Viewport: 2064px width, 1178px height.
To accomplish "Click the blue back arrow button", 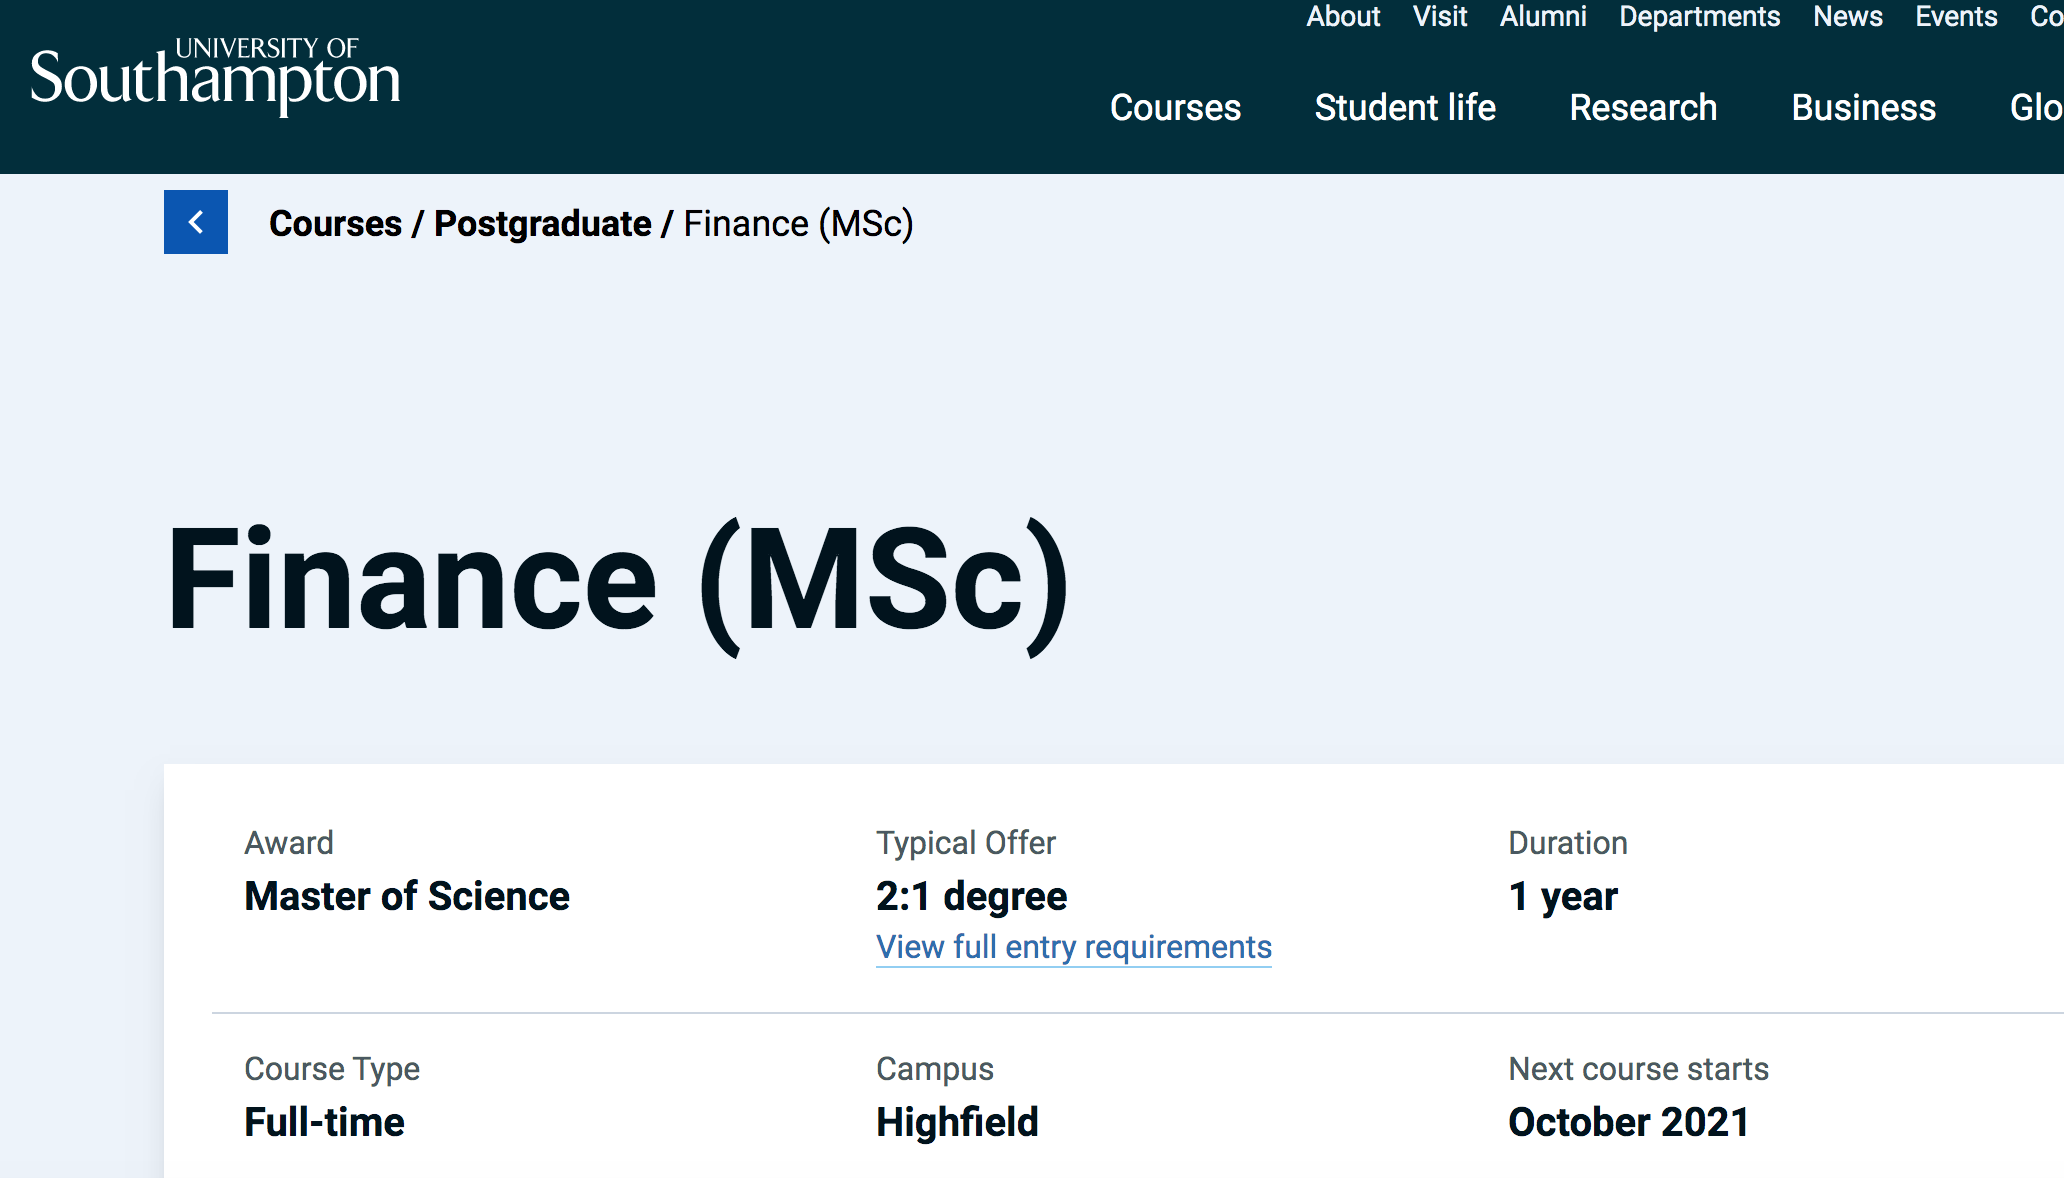I will (196, 222).
